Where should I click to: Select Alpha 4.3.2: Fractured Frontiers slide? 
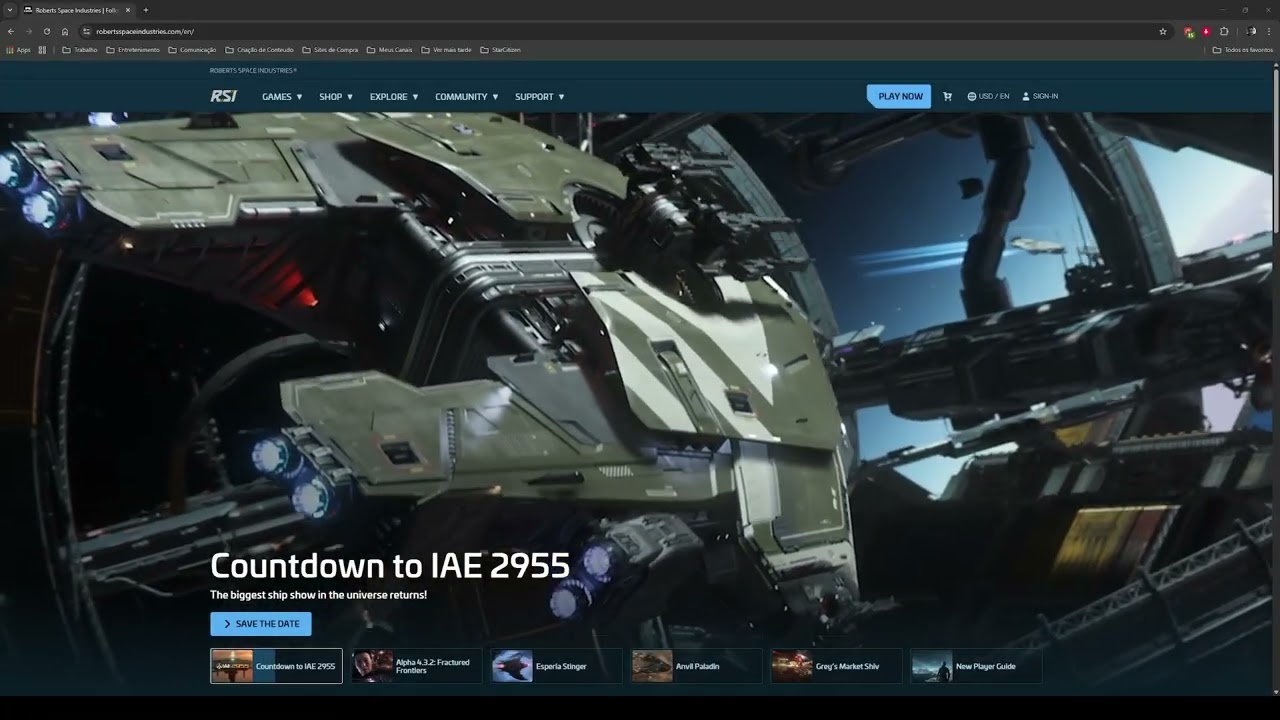click(416, 666)
